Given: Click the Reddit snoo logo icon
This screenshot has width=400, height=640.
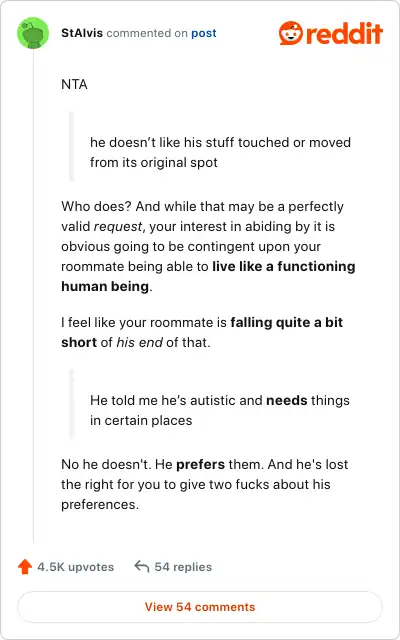Looking at the screenshot, I should [291, 33].
